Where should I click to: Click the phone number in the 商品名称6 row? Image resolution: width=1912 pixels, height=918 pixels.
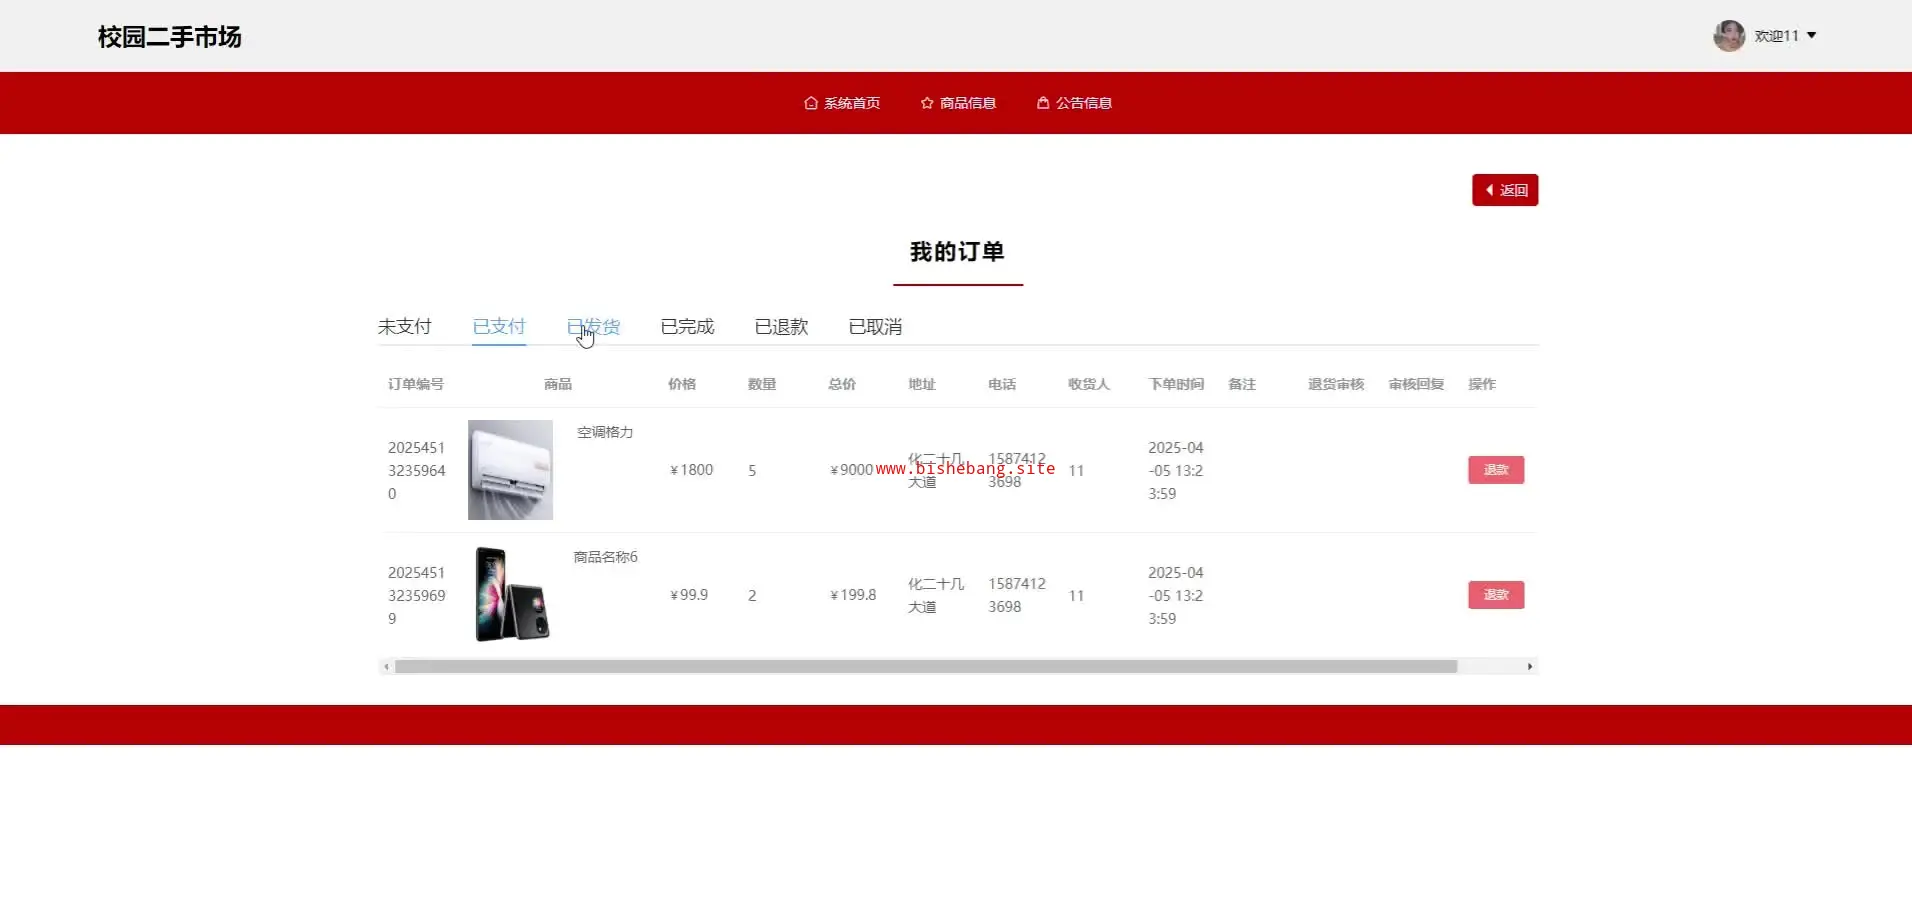pyautogui.click(x=1017, y=595)
